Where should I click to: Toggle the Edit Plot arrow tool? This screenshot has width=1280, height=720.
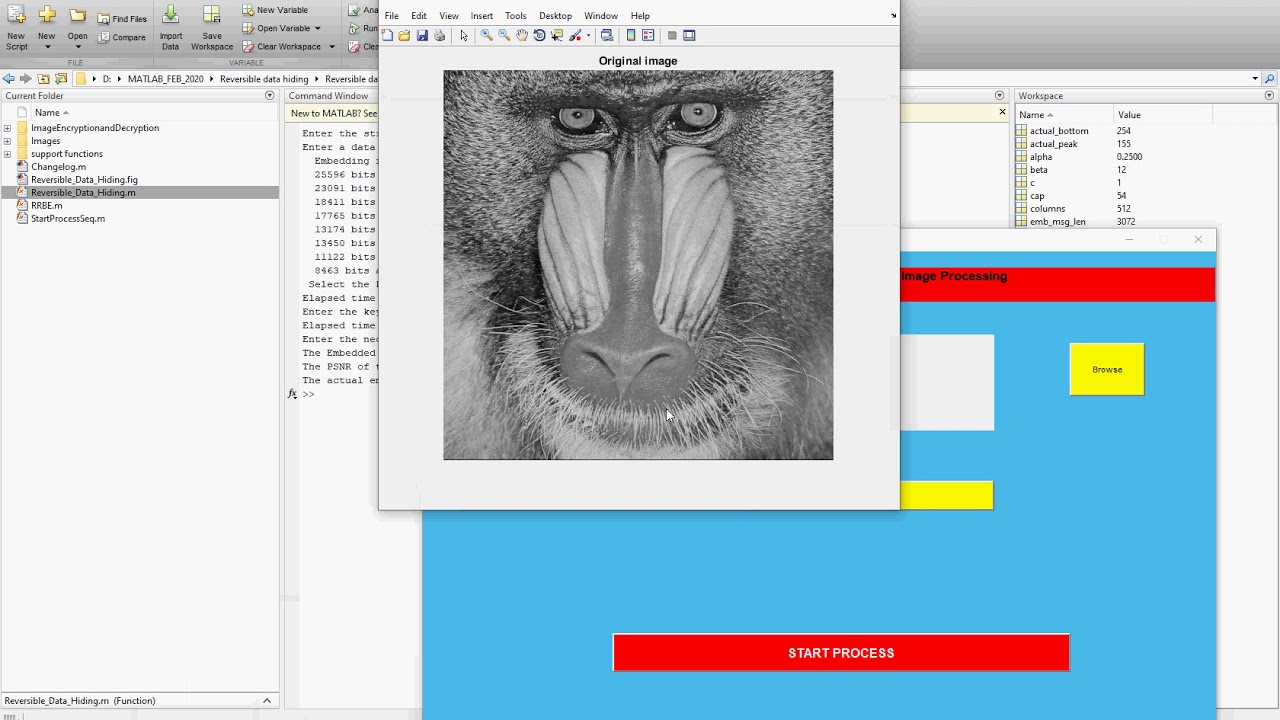tap(464, 35)
